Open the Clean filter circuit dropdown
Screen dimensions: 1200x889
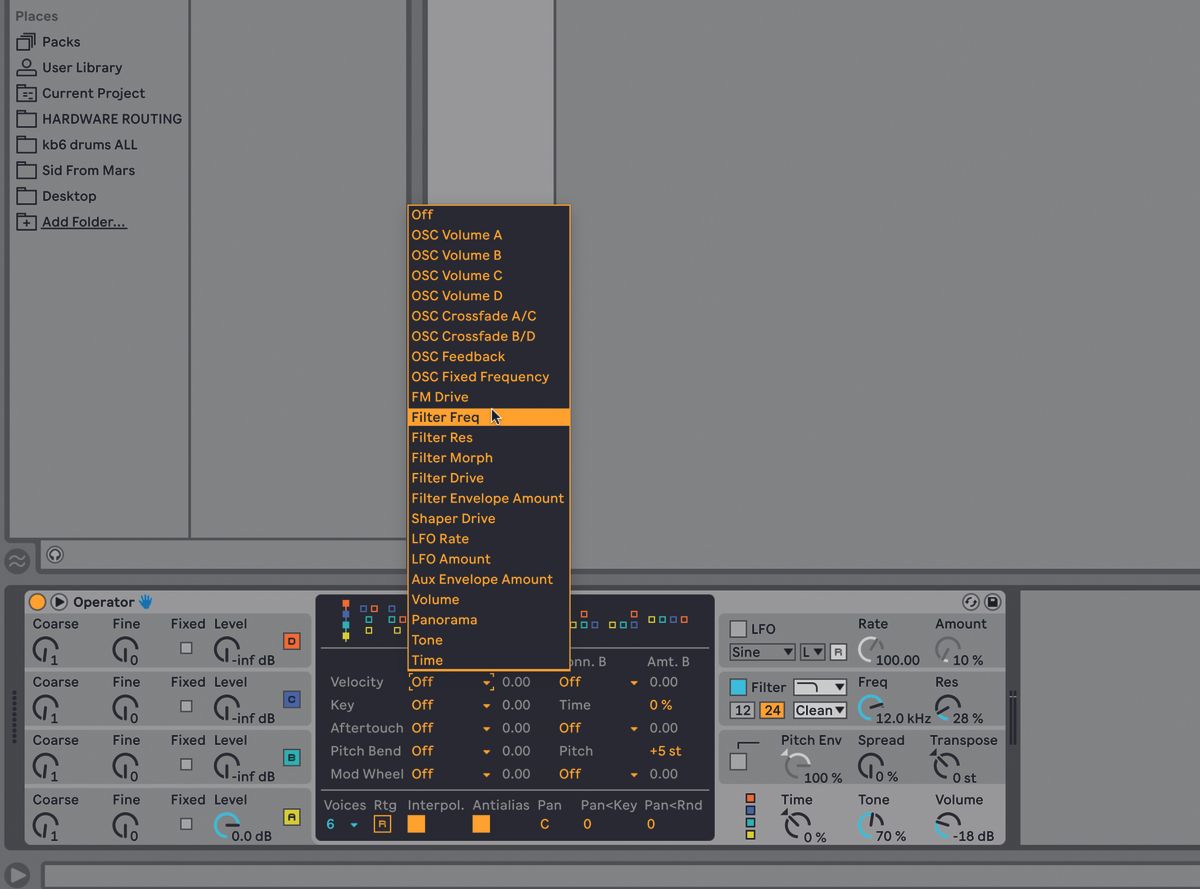819,710
